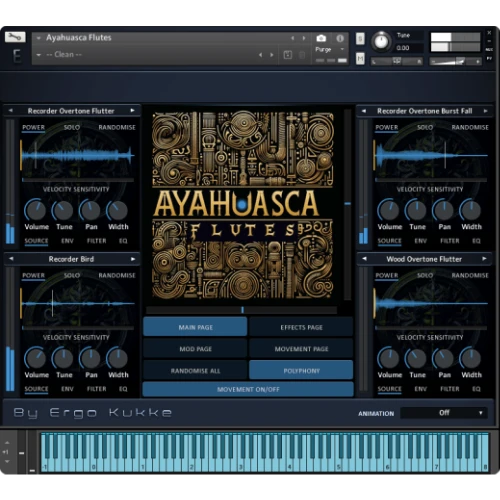Viewport: 500px width, 500px height.
Task: Toggle SOLO on Recorder Bird layer
Action: pos(72,276)
